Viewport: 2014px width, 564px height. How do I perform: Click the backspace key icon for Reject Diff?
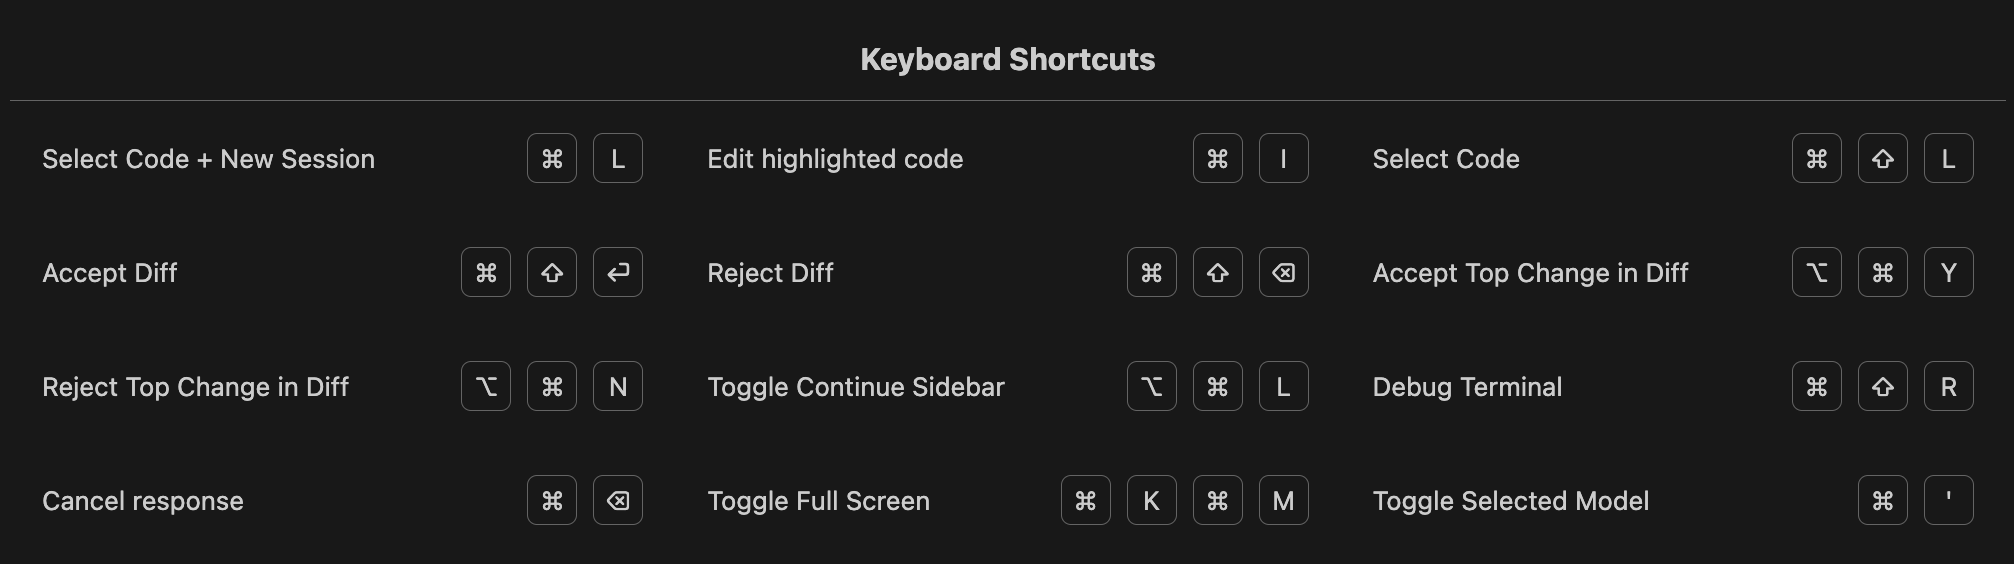click(x=1283, y=272)
